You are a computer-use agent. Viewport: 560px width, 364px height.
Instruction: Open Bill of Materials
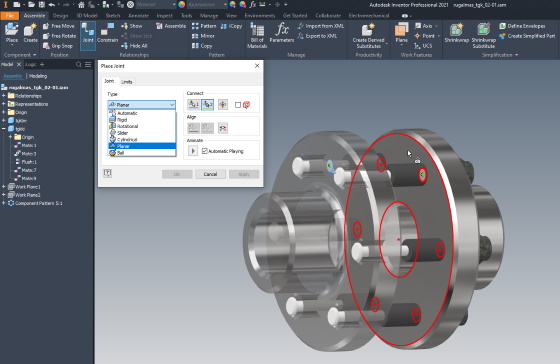pos(257,35)
